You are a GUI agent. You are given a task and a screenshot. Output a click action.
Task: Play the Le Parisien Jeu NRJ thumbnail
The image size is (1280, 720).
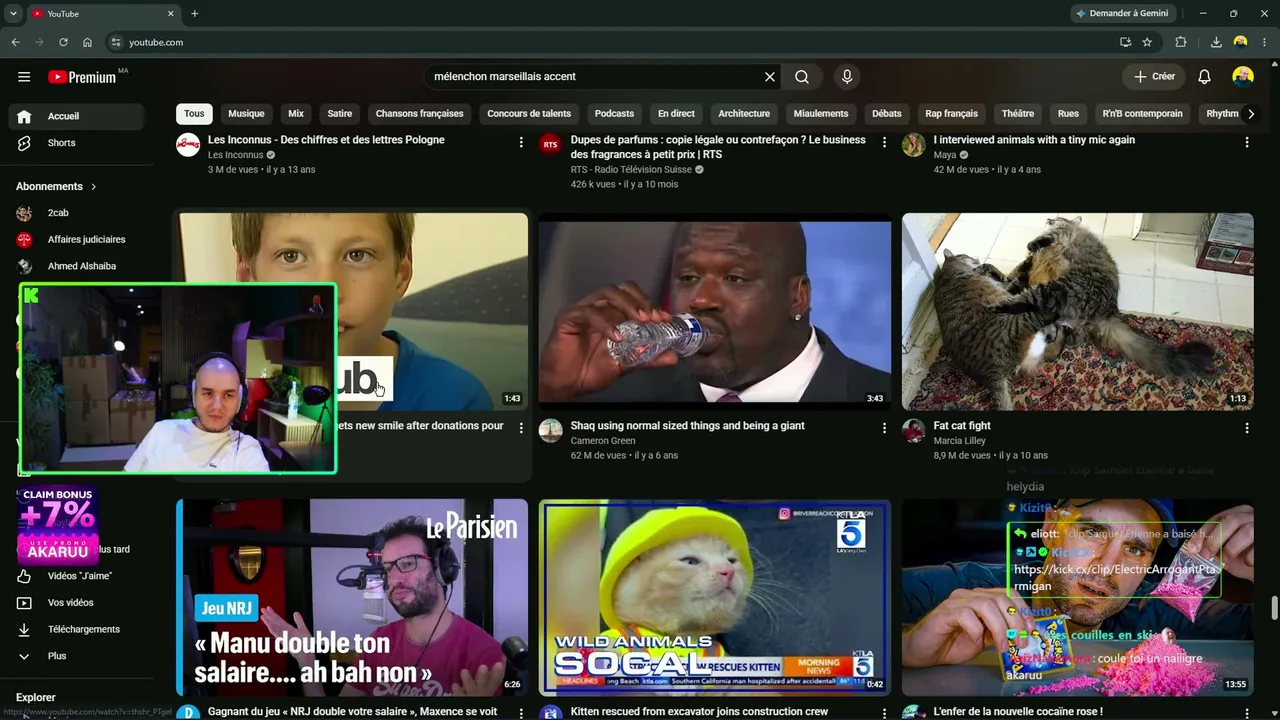click(352, 597)
